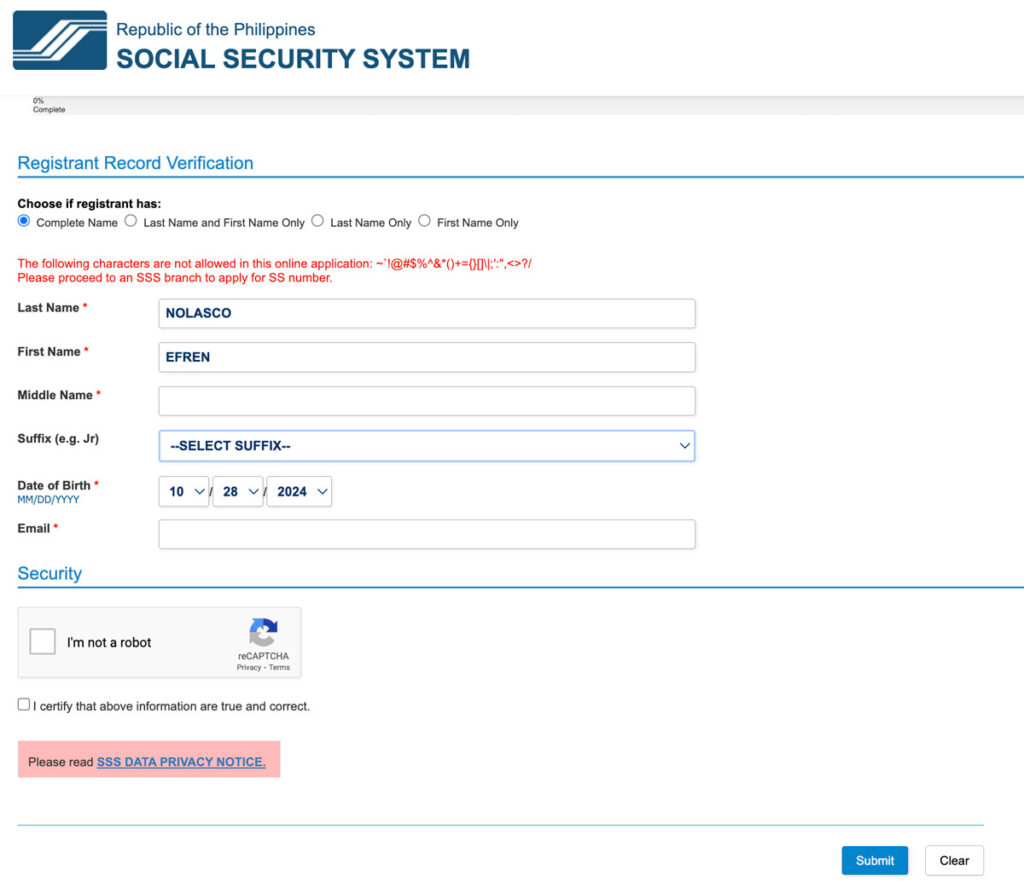Select the Last Name Only option
The image size is (1024, 881).
point(317,221)
